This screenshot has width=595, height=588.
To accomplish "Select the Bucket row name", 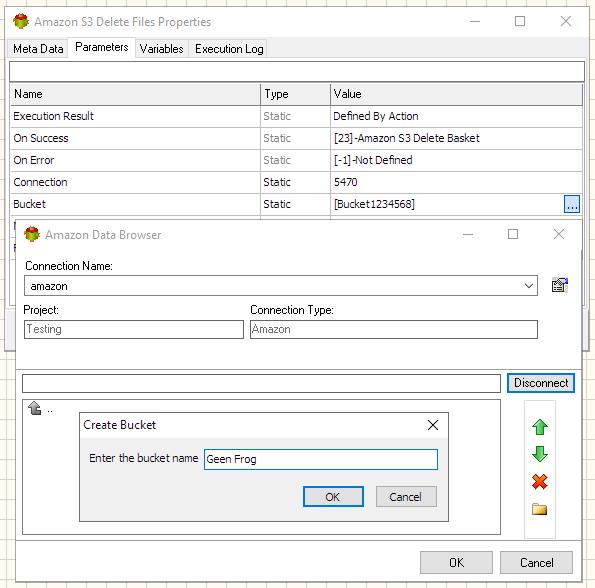I will pos(30,204).
